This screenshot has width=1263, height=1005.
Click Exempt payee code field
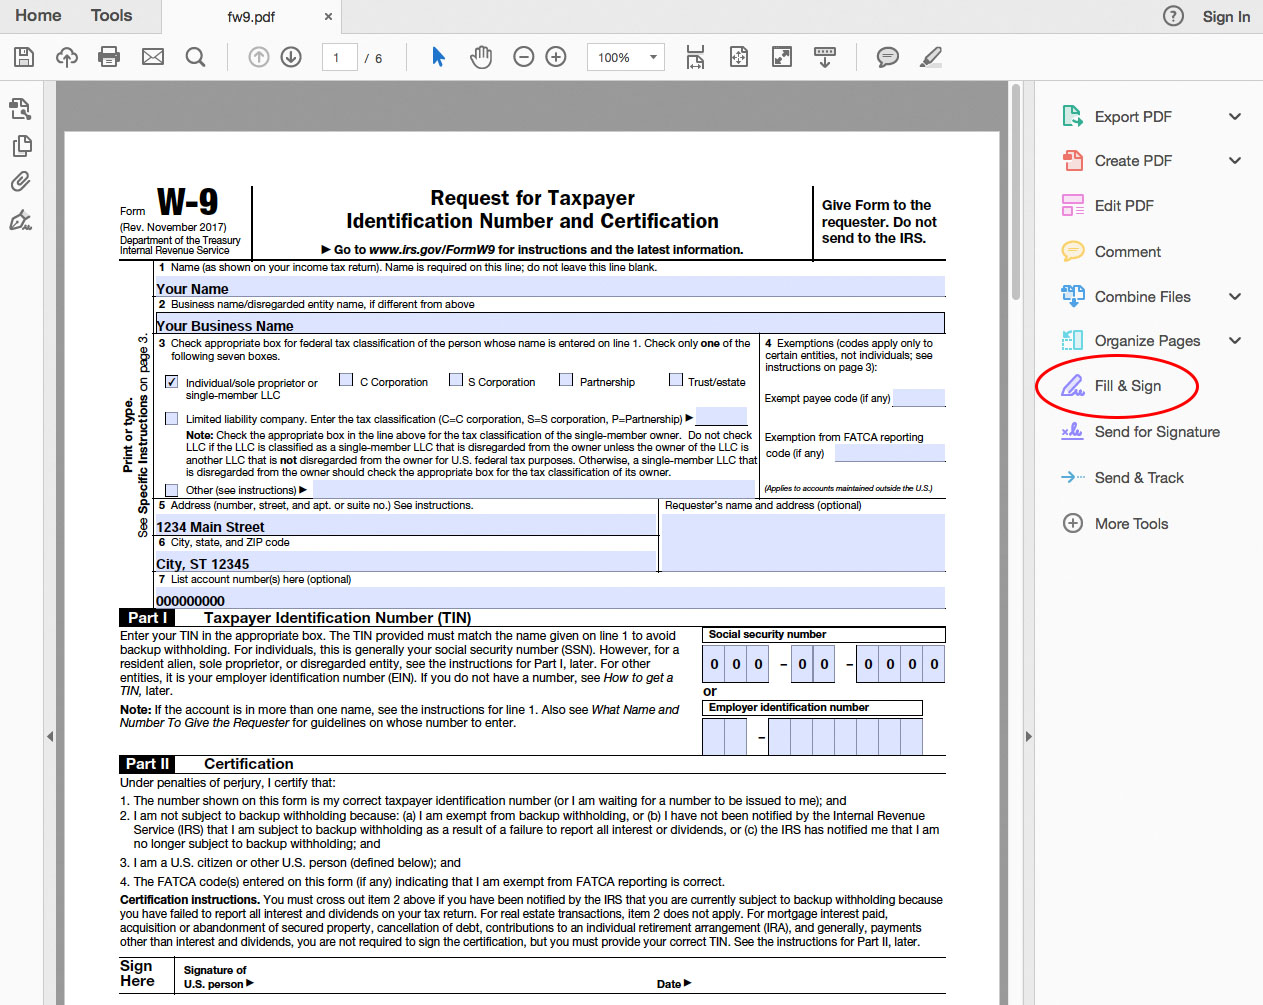pyautogui.click(x=919, y=397)
